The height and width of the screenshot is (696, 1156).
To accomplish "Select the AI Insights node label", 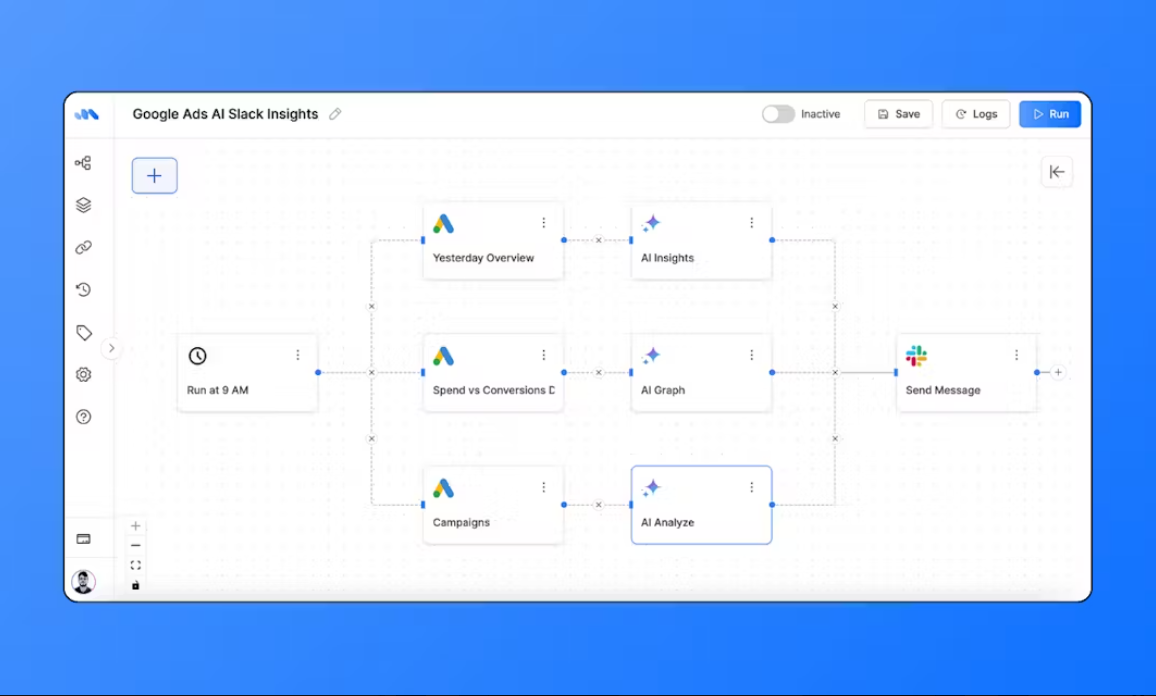I will pos(668,258).
